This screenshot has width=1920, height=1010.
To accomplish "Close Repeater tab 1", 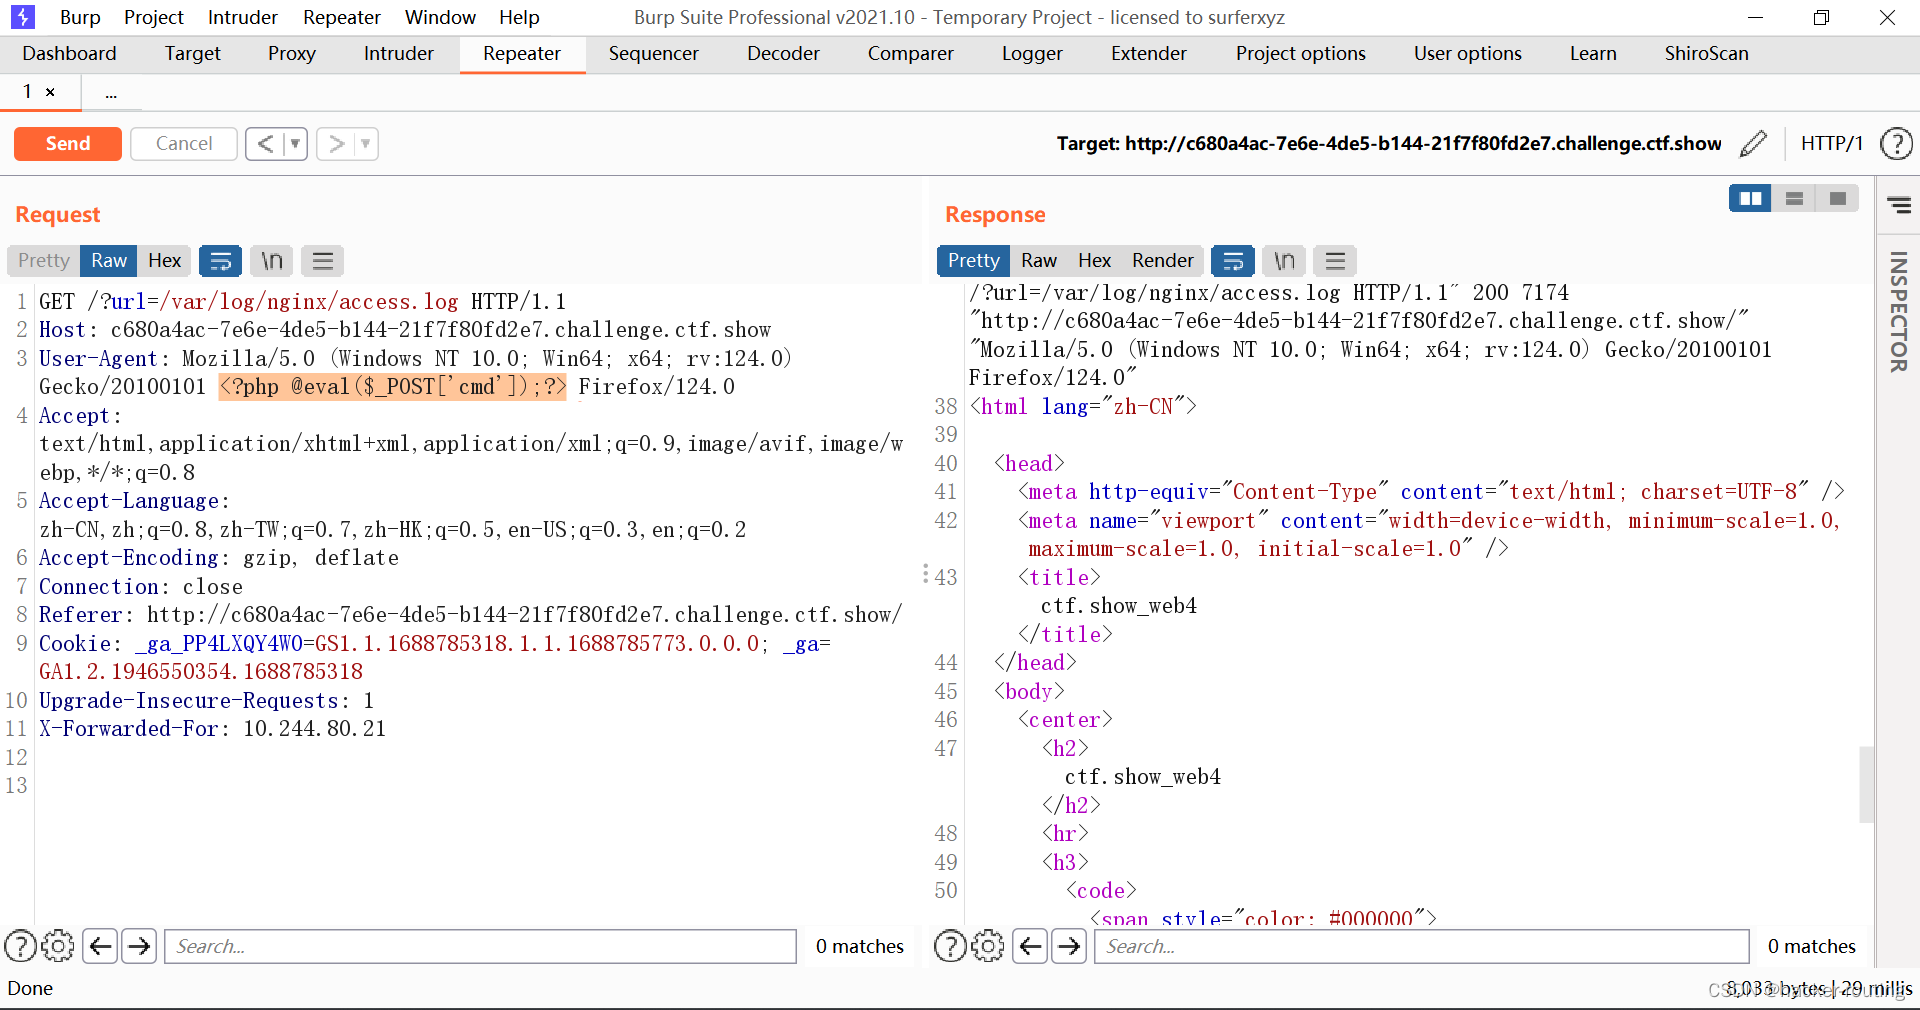I will coord(50,92).
